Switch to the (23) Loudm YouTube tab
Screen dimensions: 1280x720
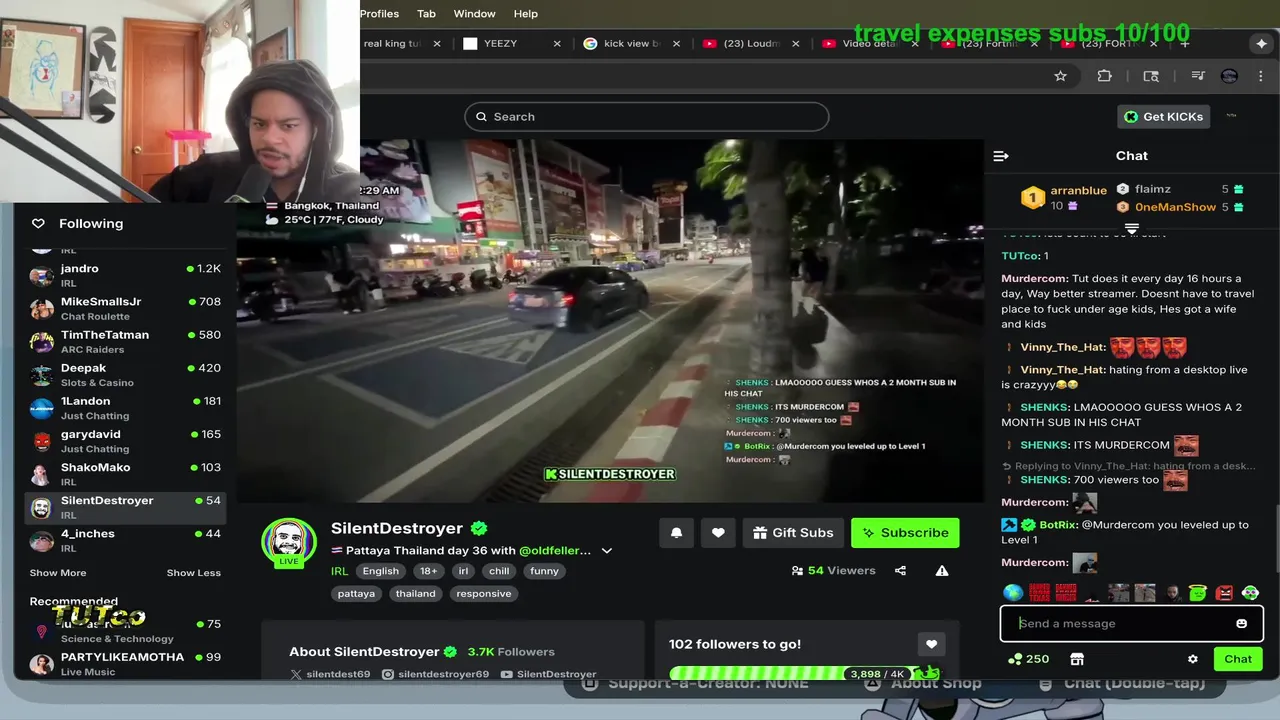coord(750,44)
